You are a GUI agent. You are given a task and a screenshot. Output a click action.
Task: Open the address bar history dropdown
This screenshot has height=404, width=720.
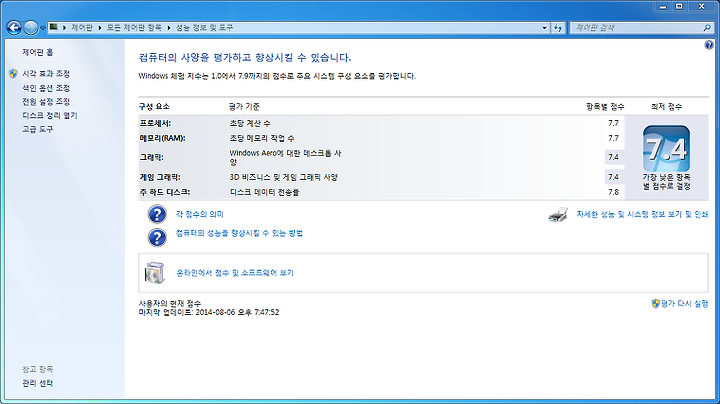[x=545, y=28]
